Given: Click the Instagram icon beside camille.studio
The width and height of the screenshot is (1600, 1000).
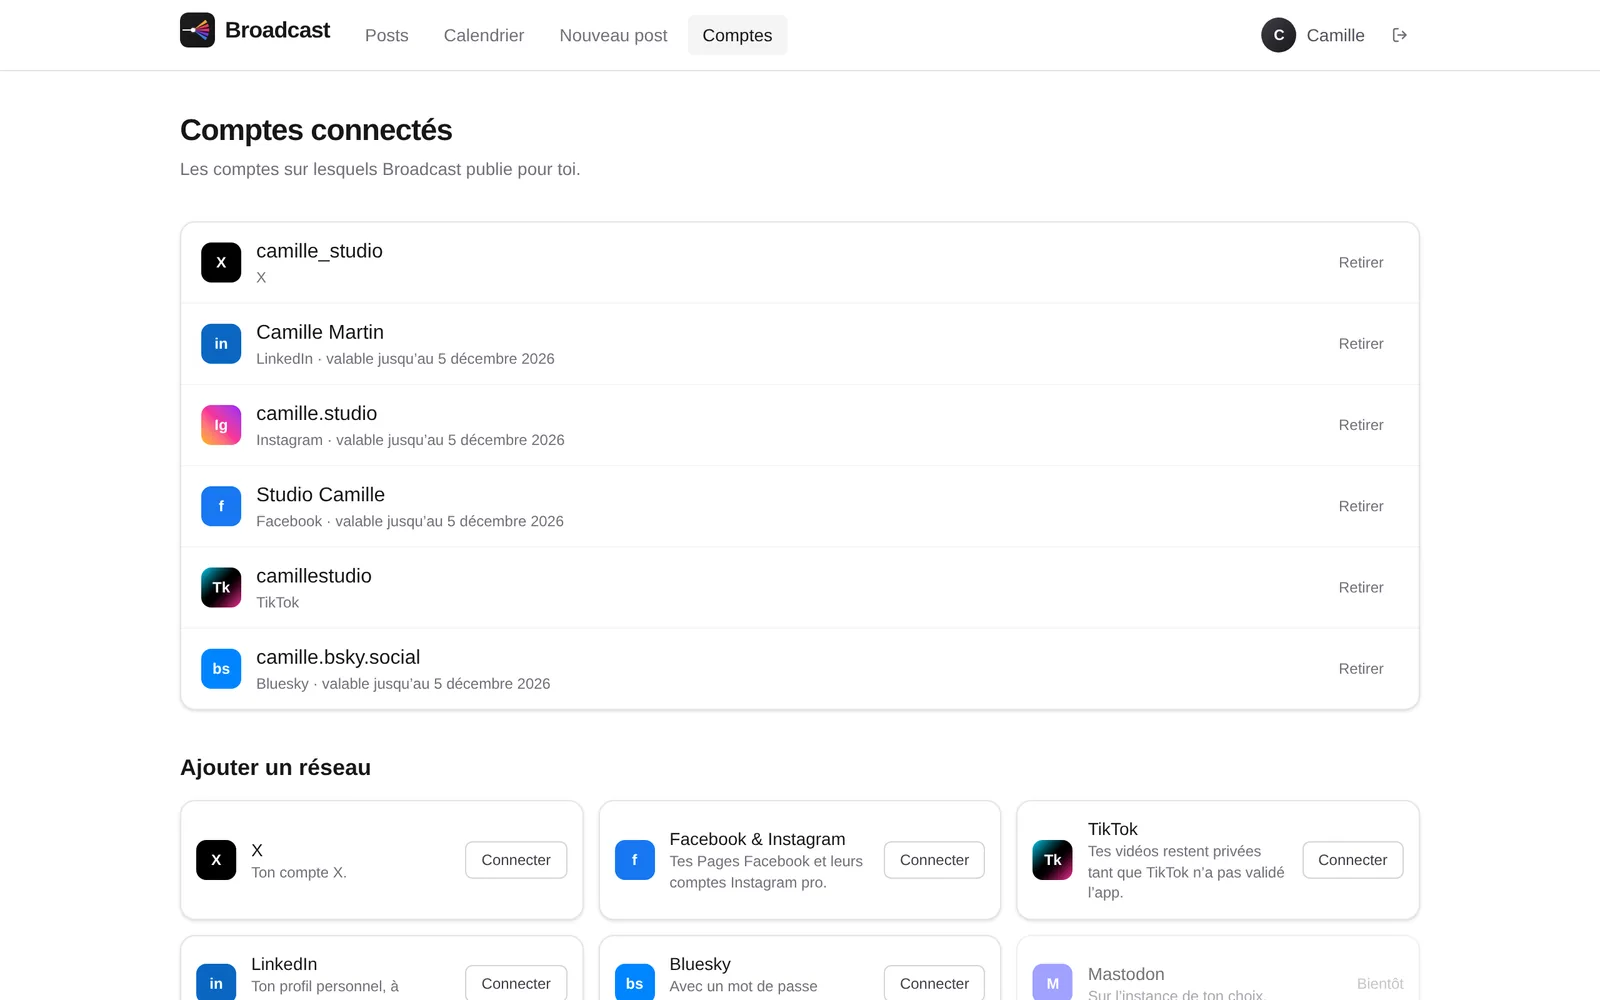Looking at the screenshot, I should pyautogui.click(x=221, y=425).
